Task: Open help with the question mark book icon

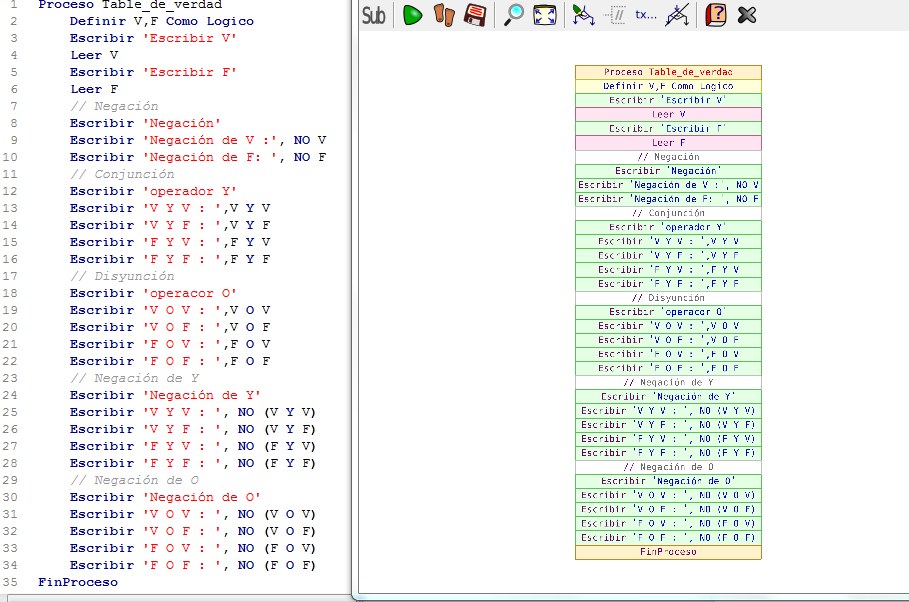Action: point(716,15)
